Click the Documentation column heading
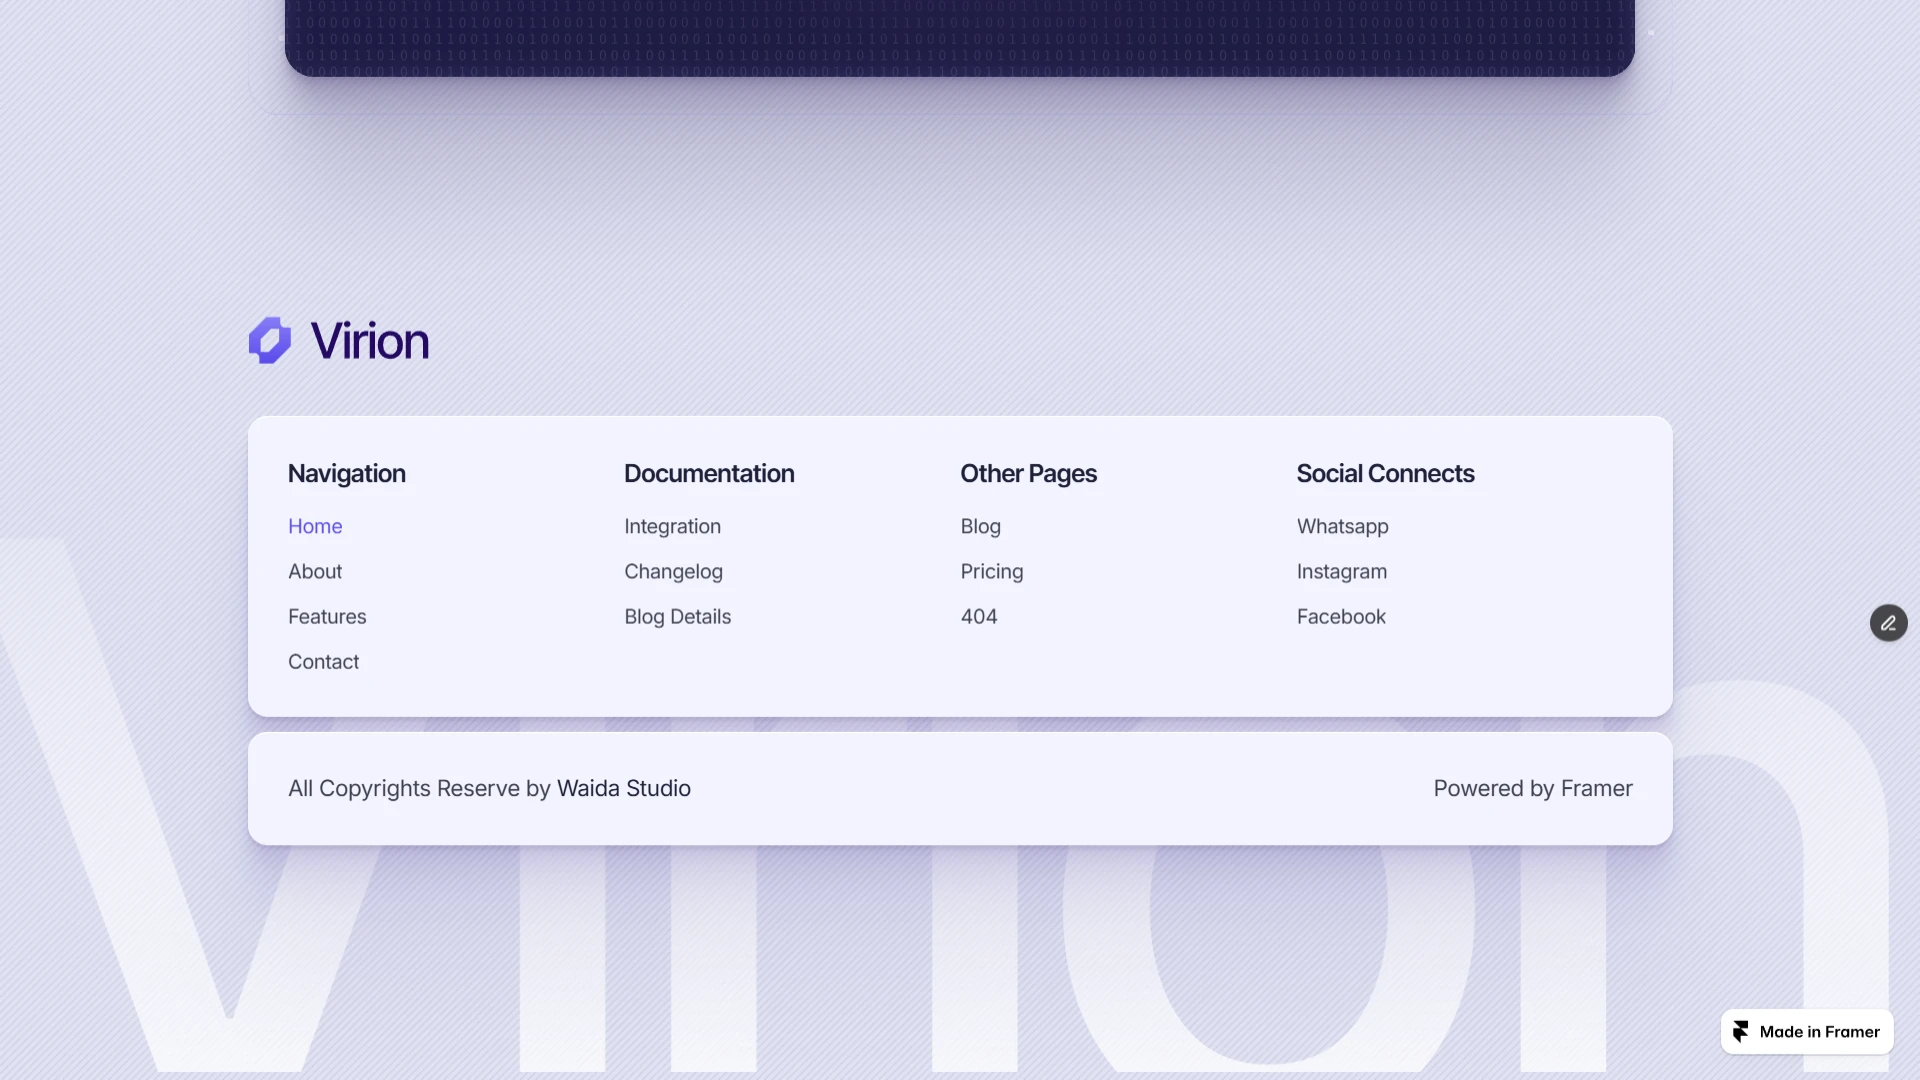 (x=709, y=473)
